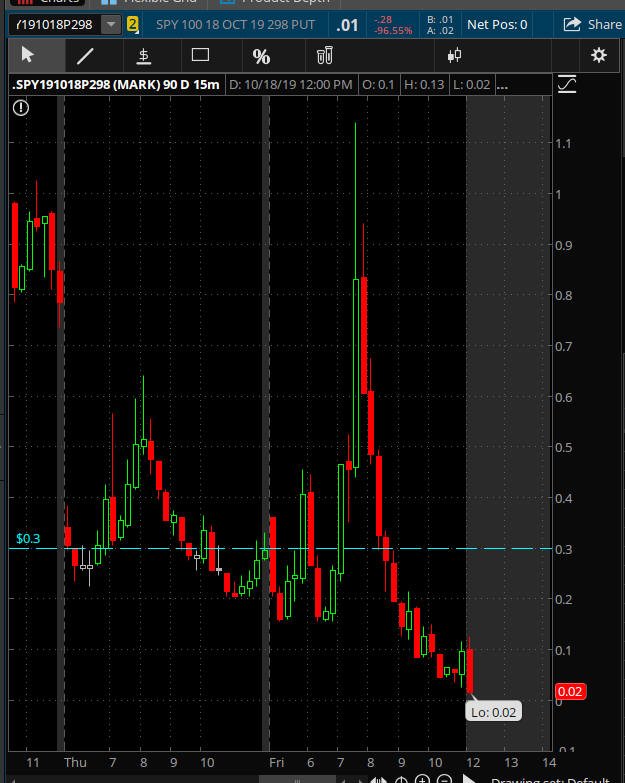Image resolution: width=625 pixels, height=783 pixels.
Task: Click the symbol input field
Action: [x=55, y=24]
